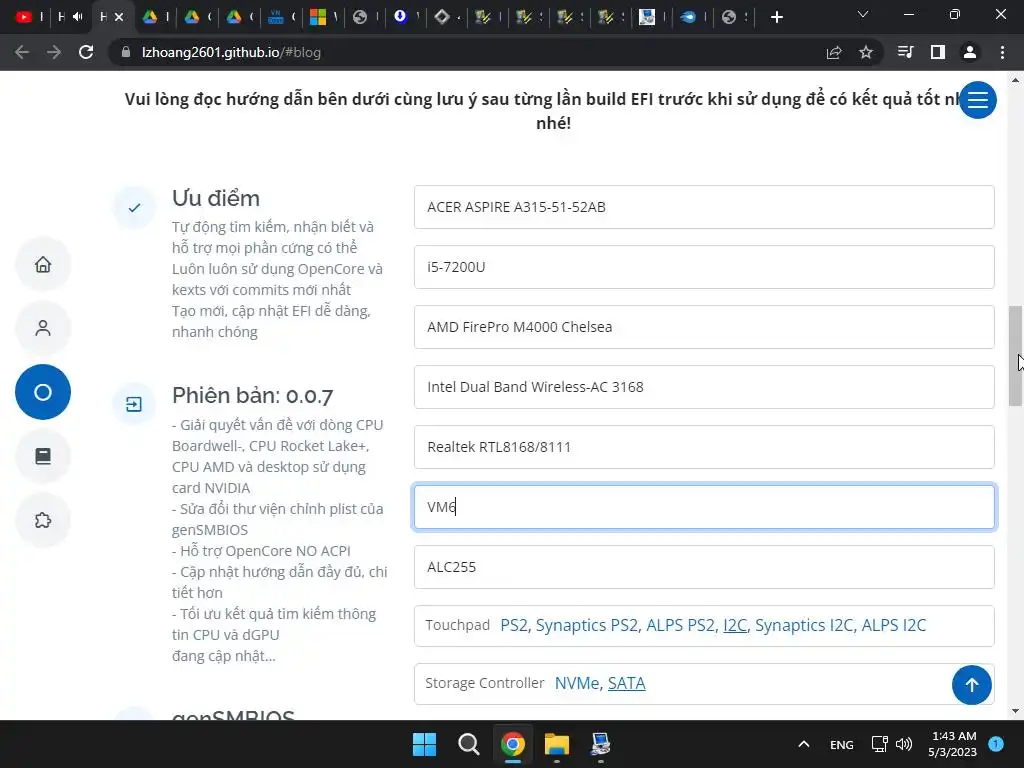The height and width of the screenshot is (768, 1024).
Task: Toggle the browser side panel
Action: [x=938, y=52]
